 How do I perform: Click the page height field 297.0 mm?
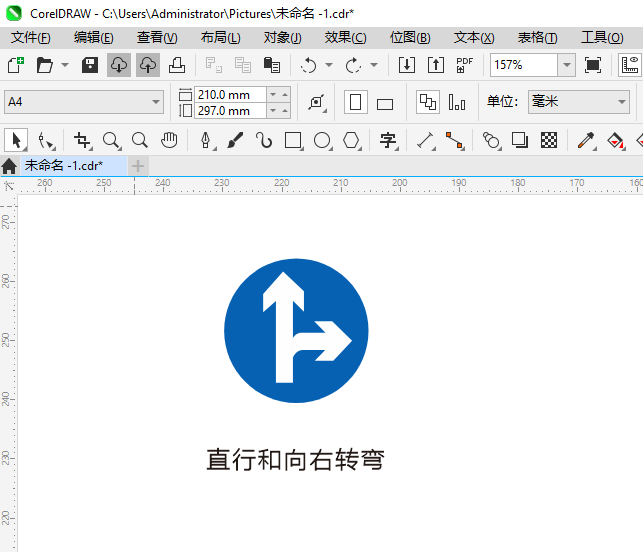[x=230, y=111]
